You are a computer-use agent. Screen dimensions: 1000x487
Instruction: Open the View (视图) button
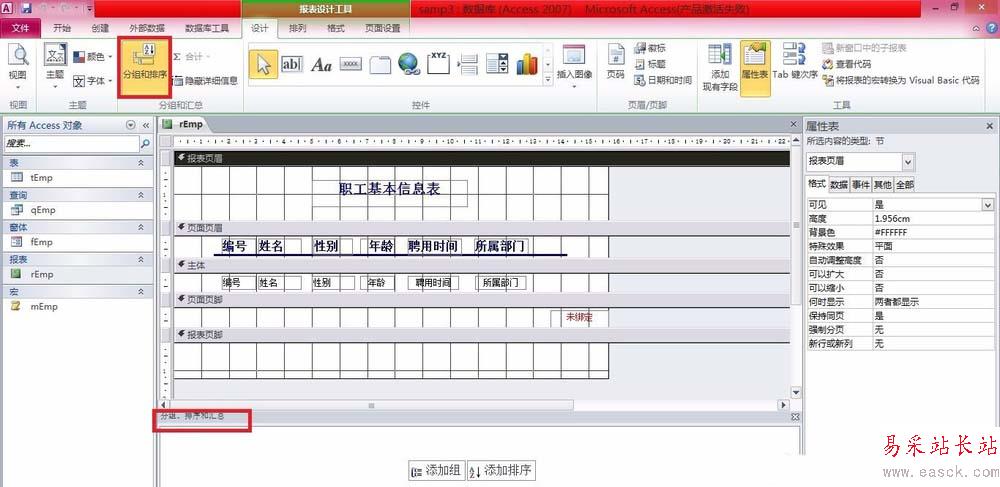(x=18, y=67)
